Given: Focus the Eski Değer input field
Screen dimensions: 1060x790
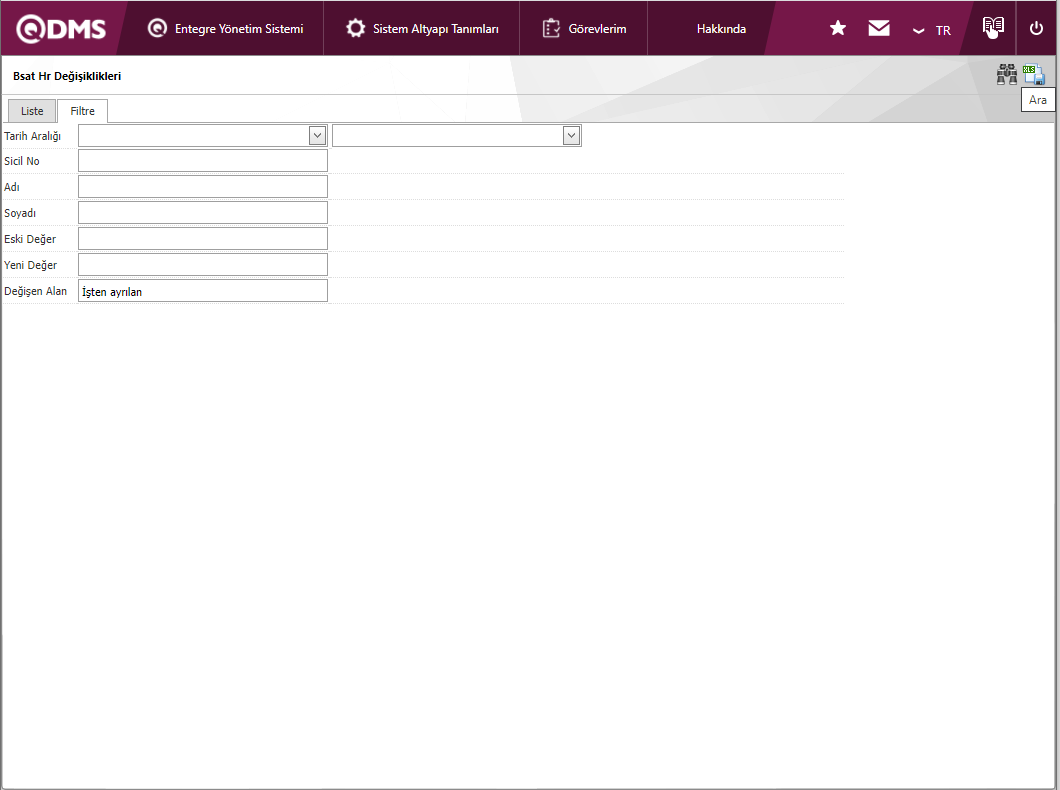Looking at the screenshot, I should pyautogui.click(x=203, y=239).
